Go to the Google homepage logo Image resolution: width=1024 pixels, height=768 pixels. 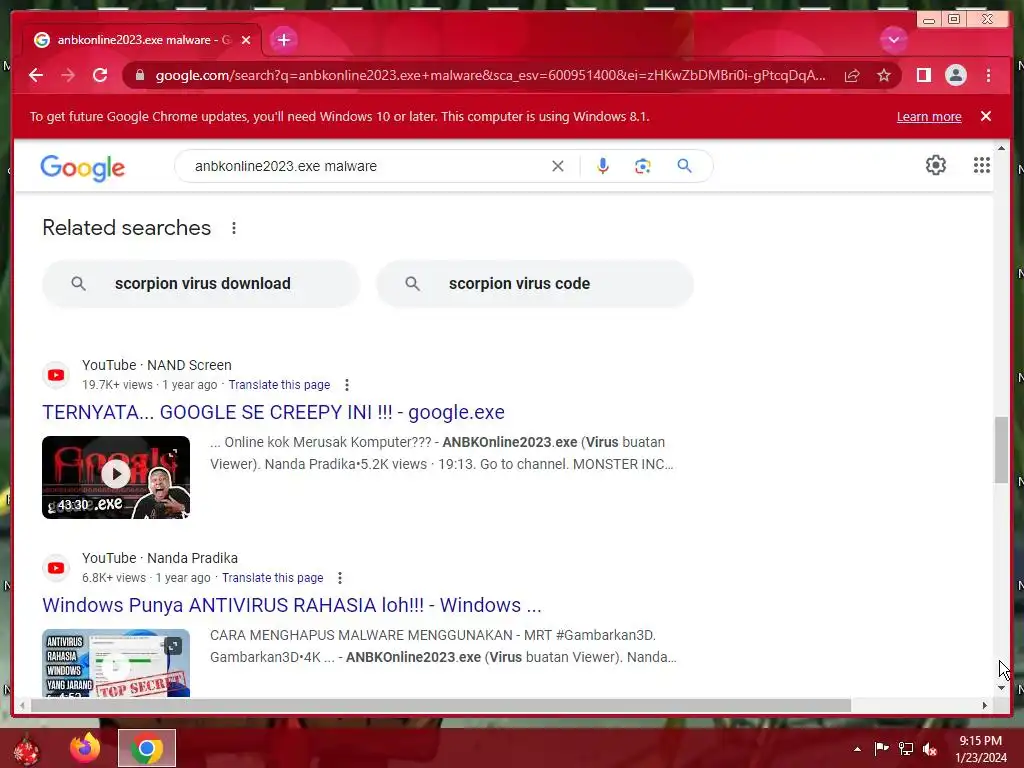pos(82,168)
